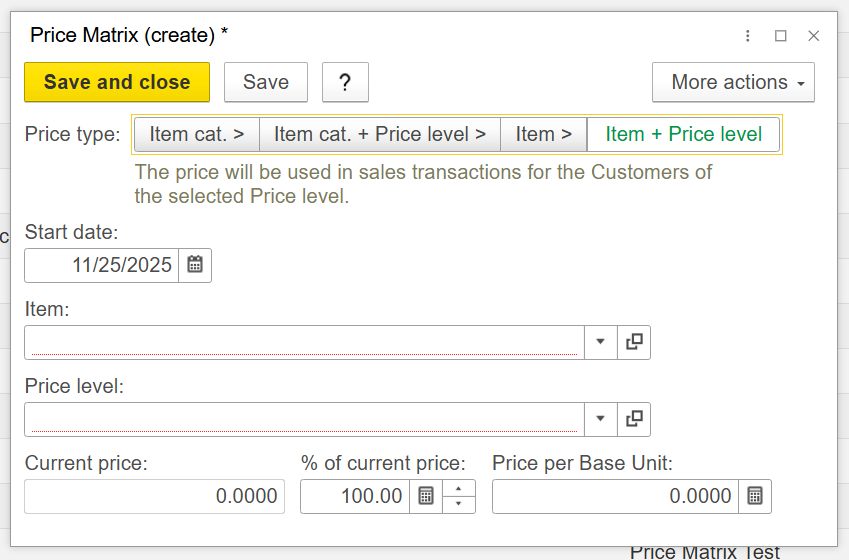This screenshot has height=560, width=849.
Task: Click the open icon beside Price level field
Action: [x=634, y=419]
